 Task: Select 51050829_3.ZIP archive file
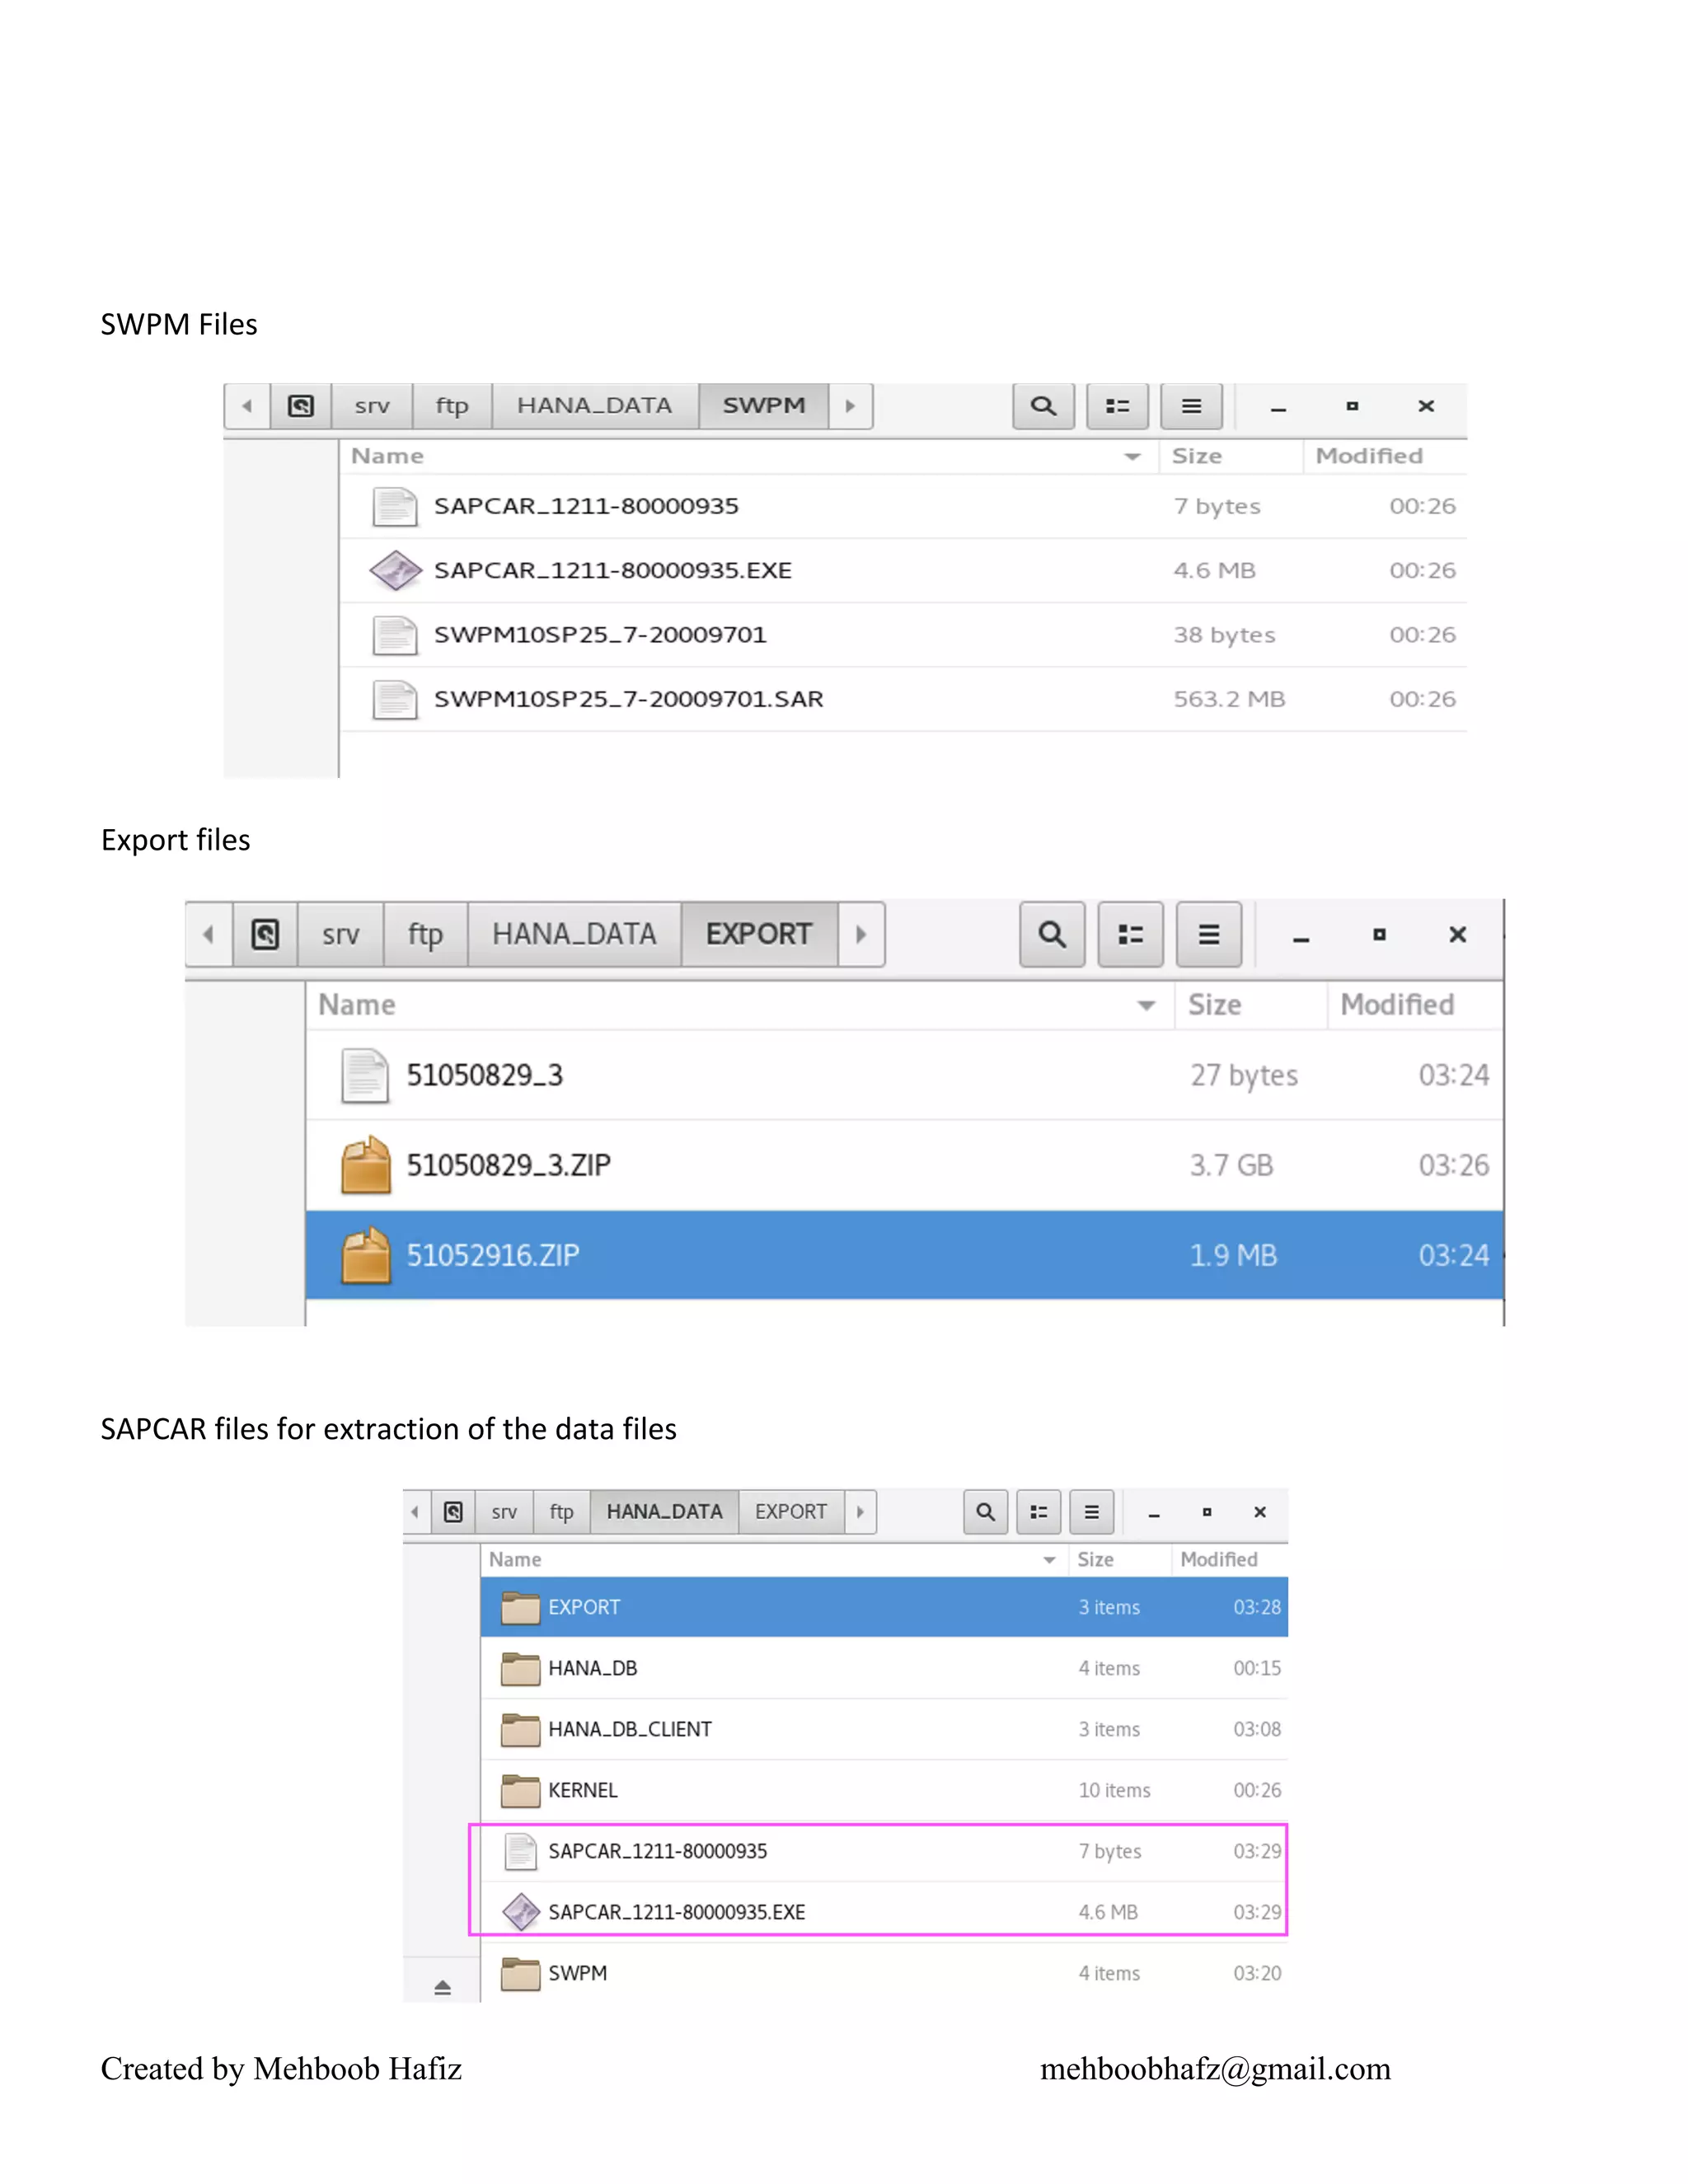(x=508, y=1165)
